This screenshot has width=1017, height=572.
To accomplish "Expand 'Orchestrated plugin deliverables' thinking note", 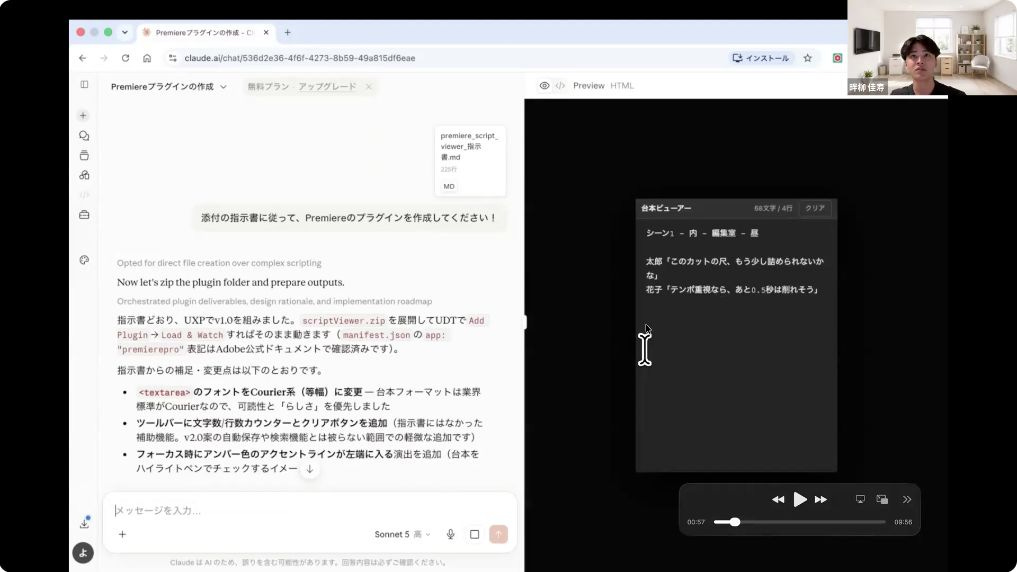I will click(x=274, y=301).
